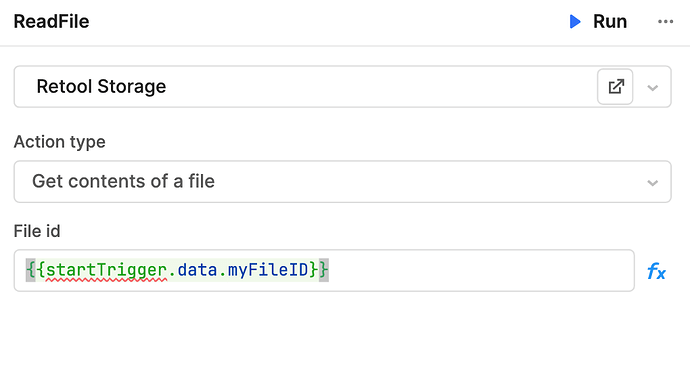Image resolution: width=690 pixels, height=366 pixels.
Task: Open the three-dot more options menu
Action: tap(665, 22)
